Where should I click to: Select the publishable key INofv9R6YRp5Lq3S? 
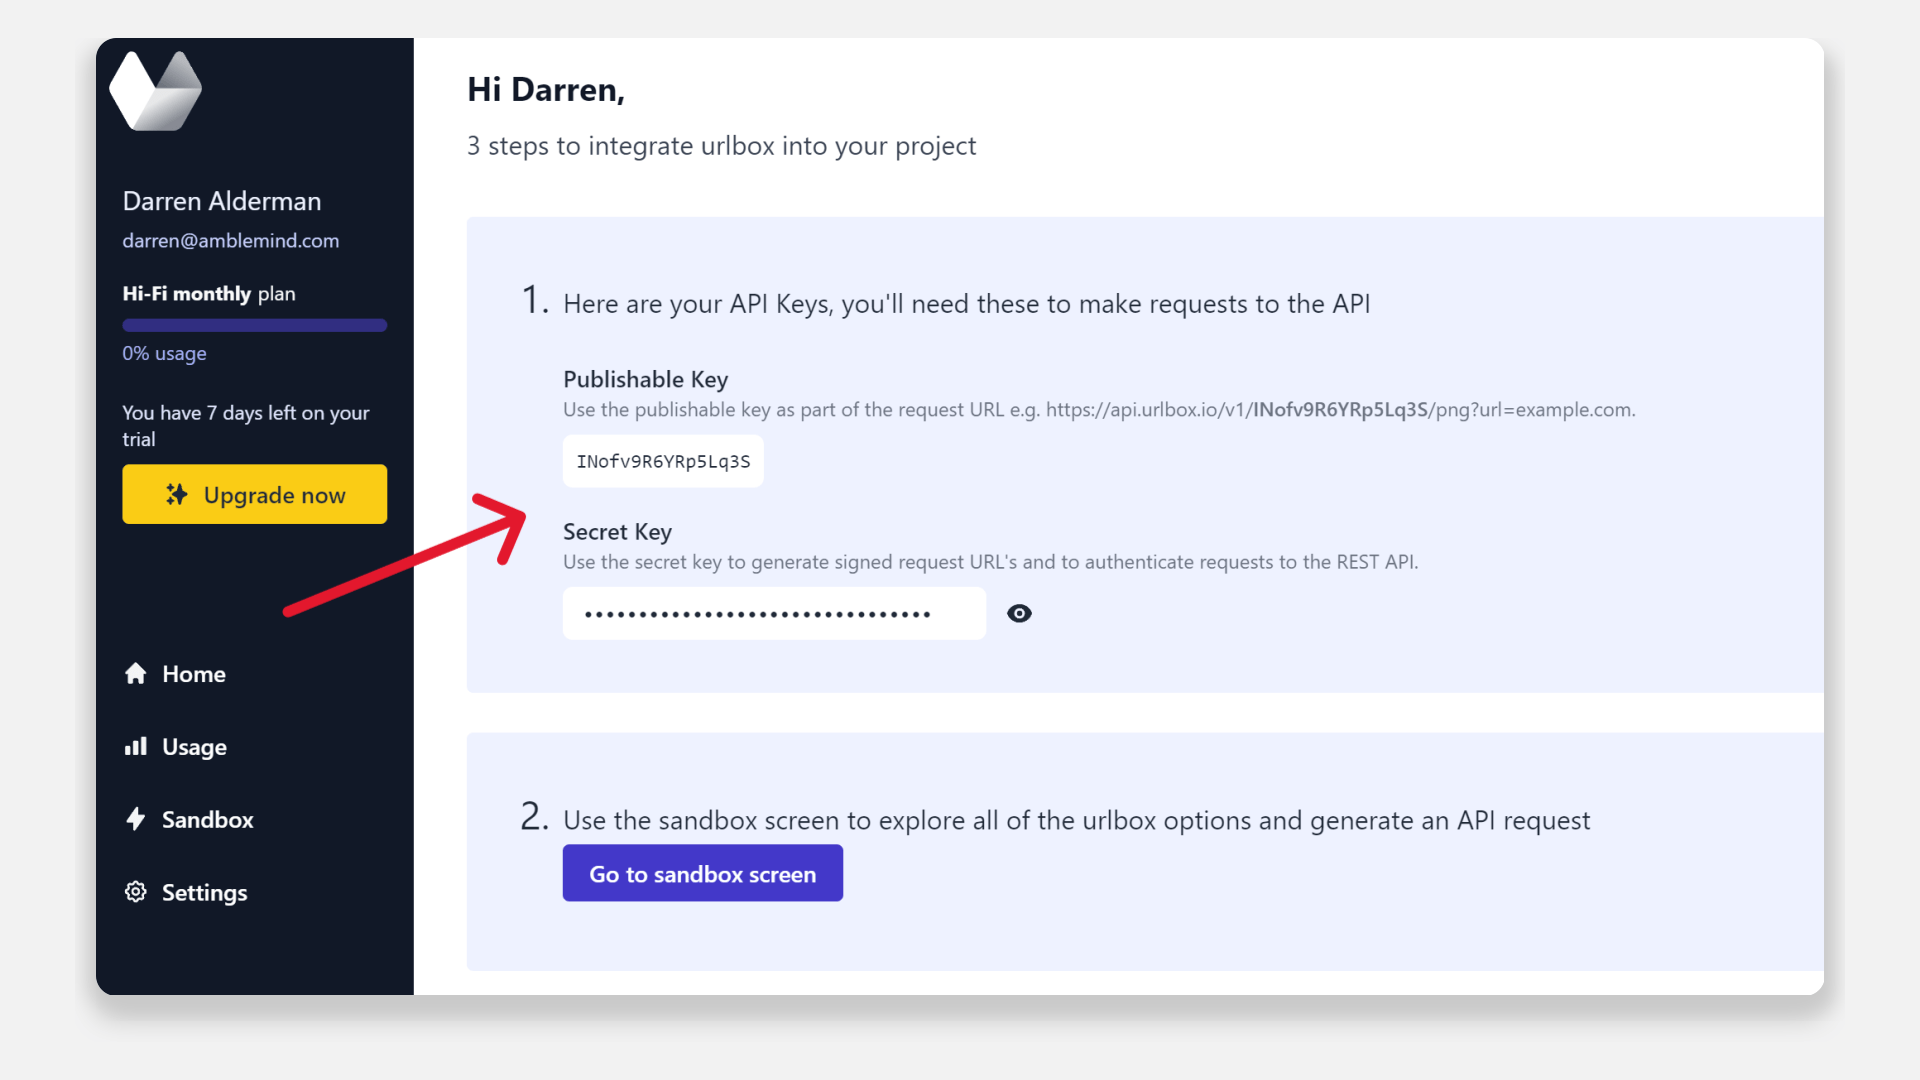click(x=662, y=461)
